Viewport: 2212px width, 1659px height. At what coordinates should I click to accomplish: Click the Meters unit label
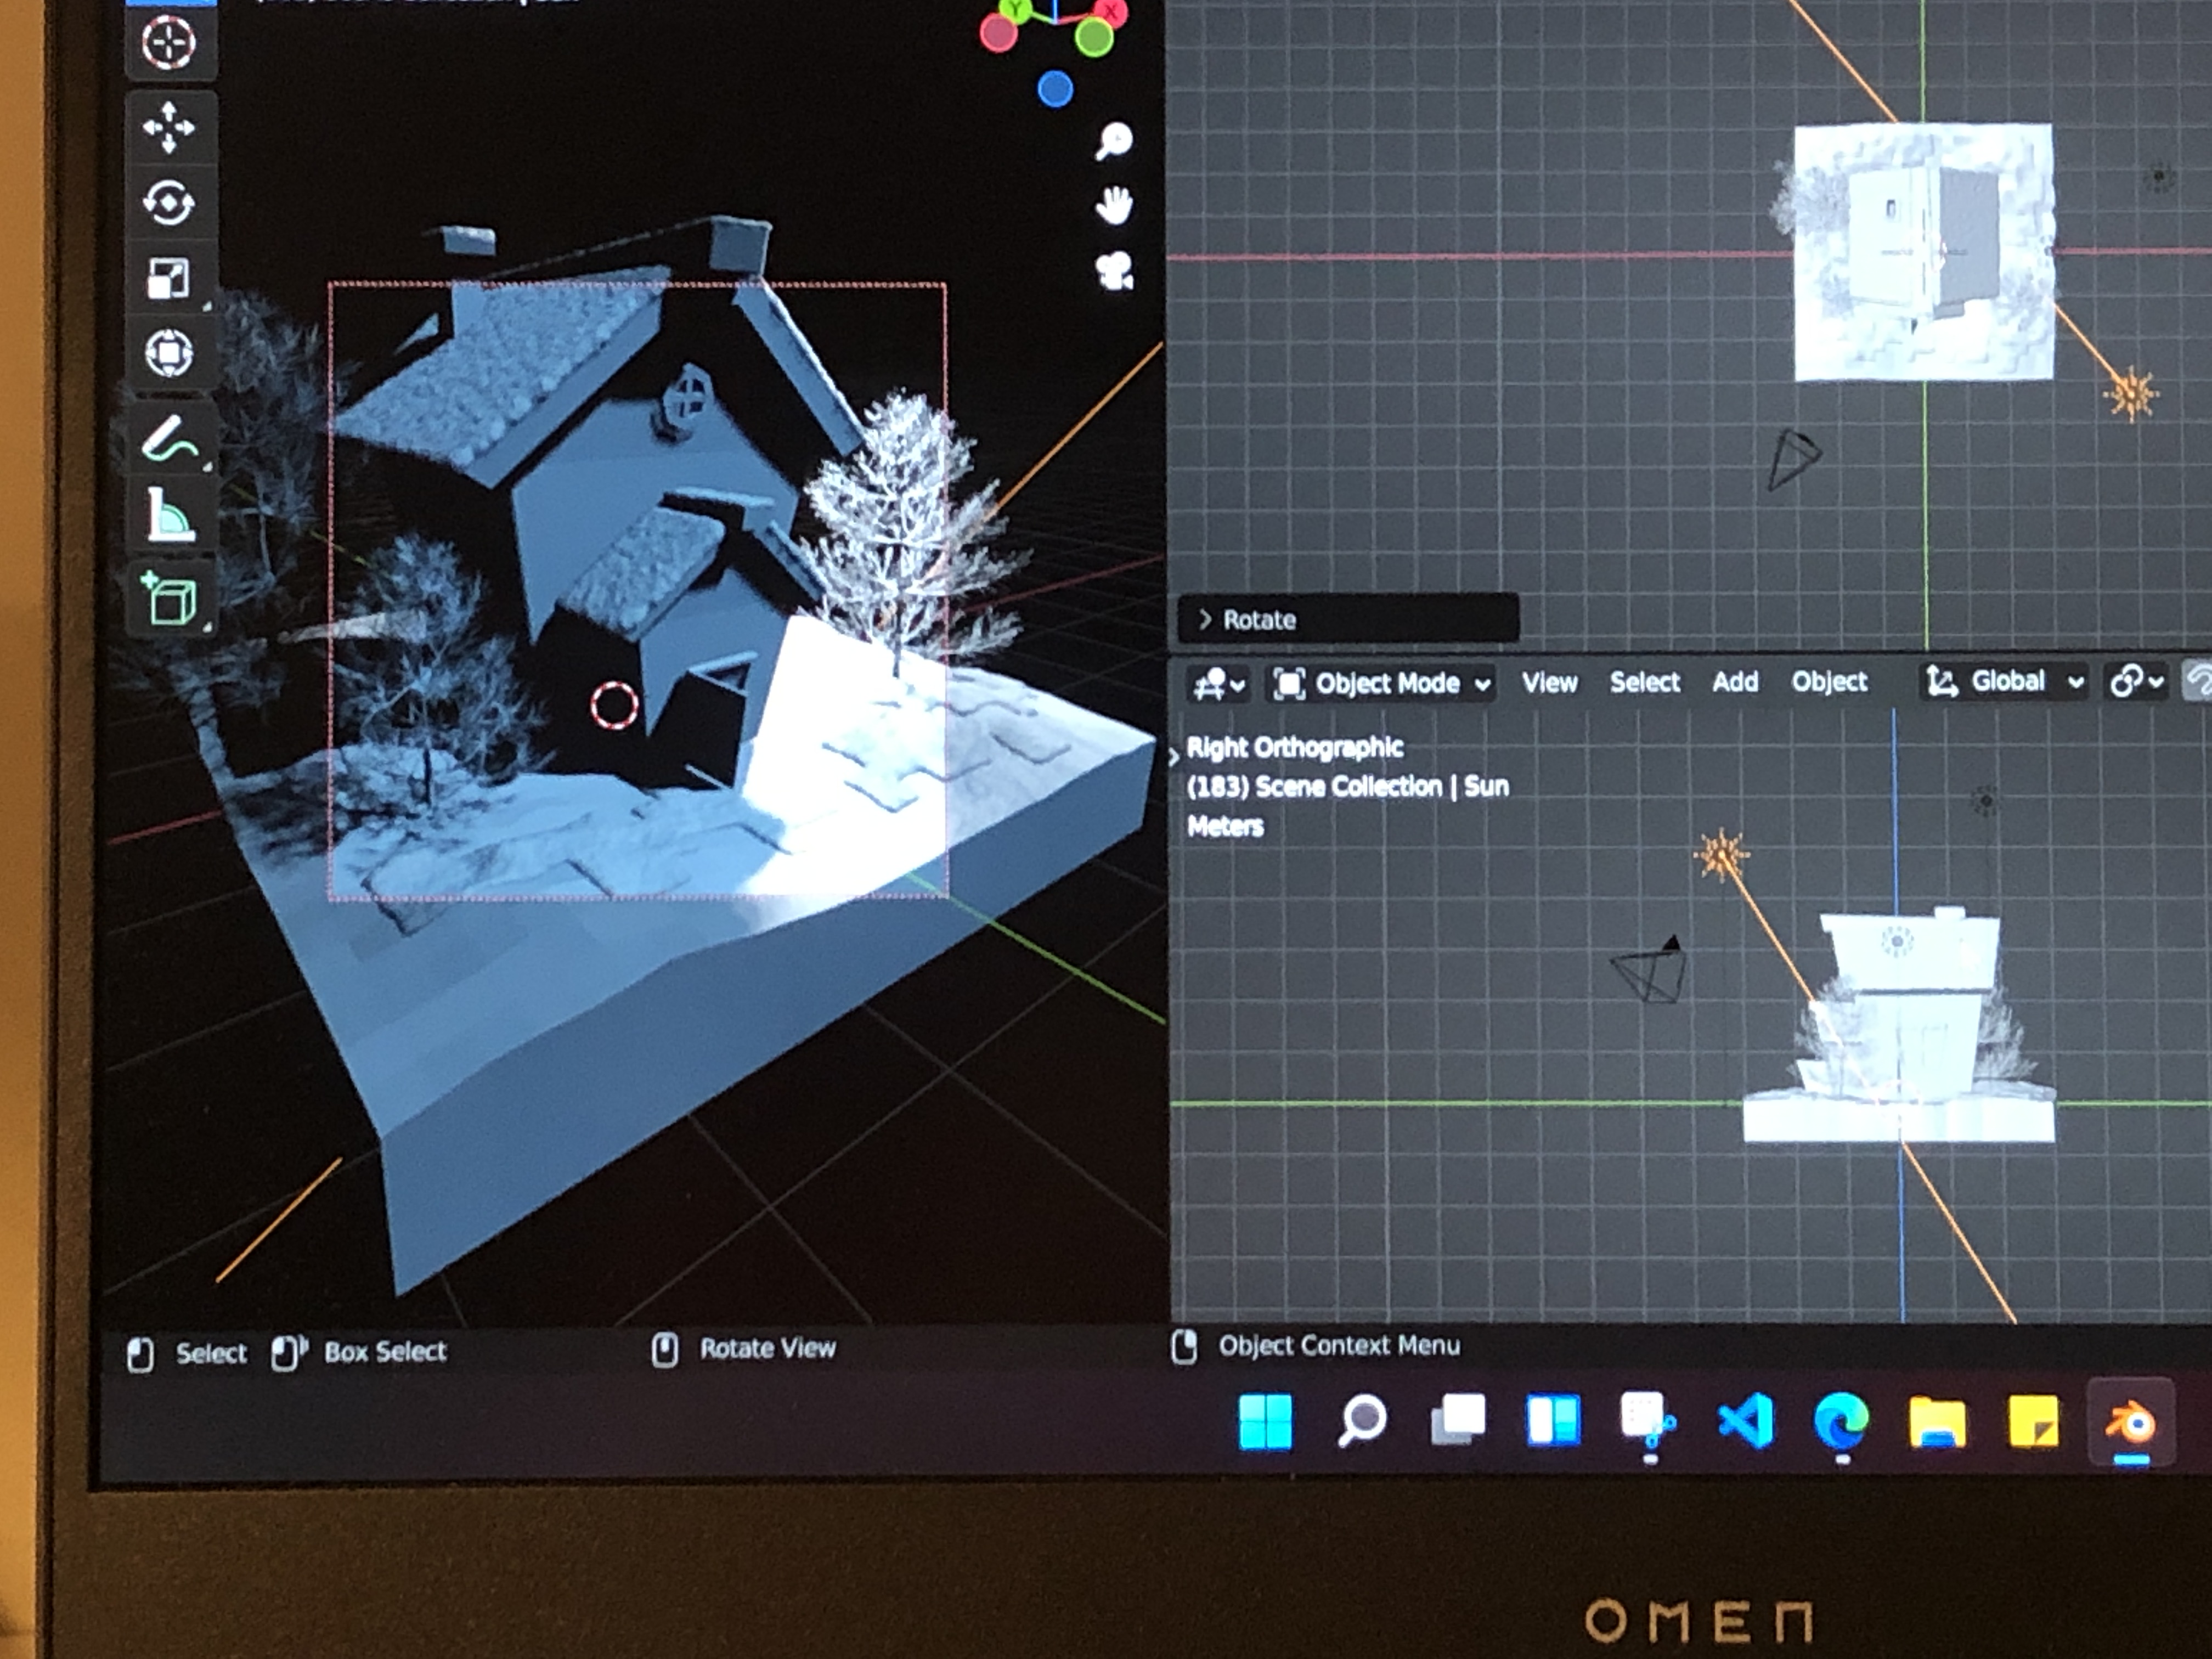pyautogui.click(x=1225, y=826)
